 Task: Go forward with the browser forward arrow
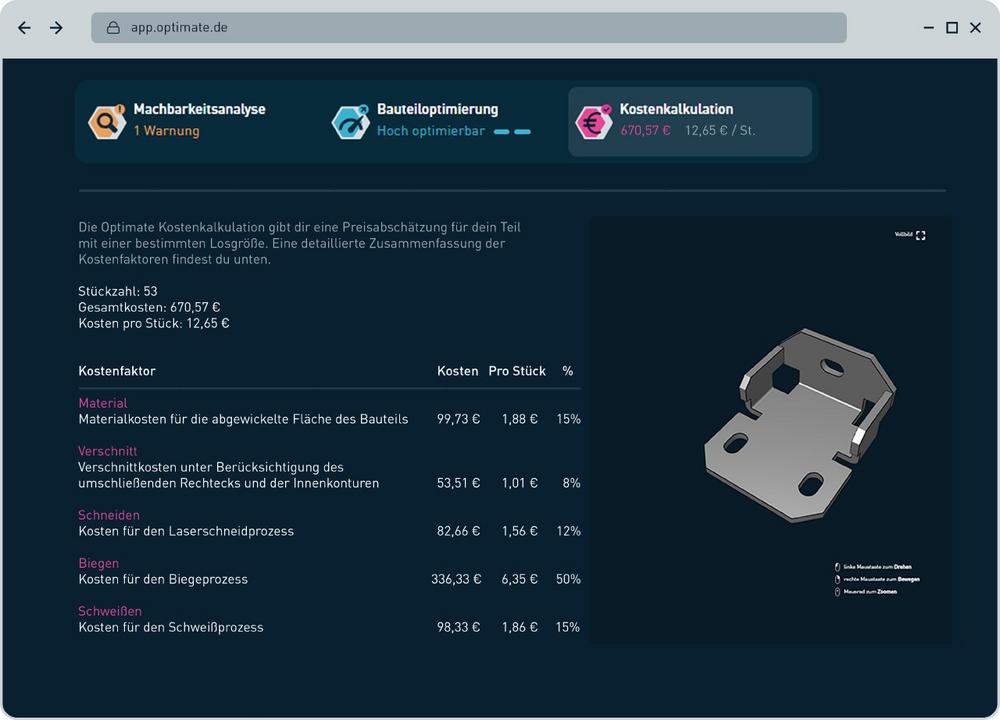pos(56,28)
